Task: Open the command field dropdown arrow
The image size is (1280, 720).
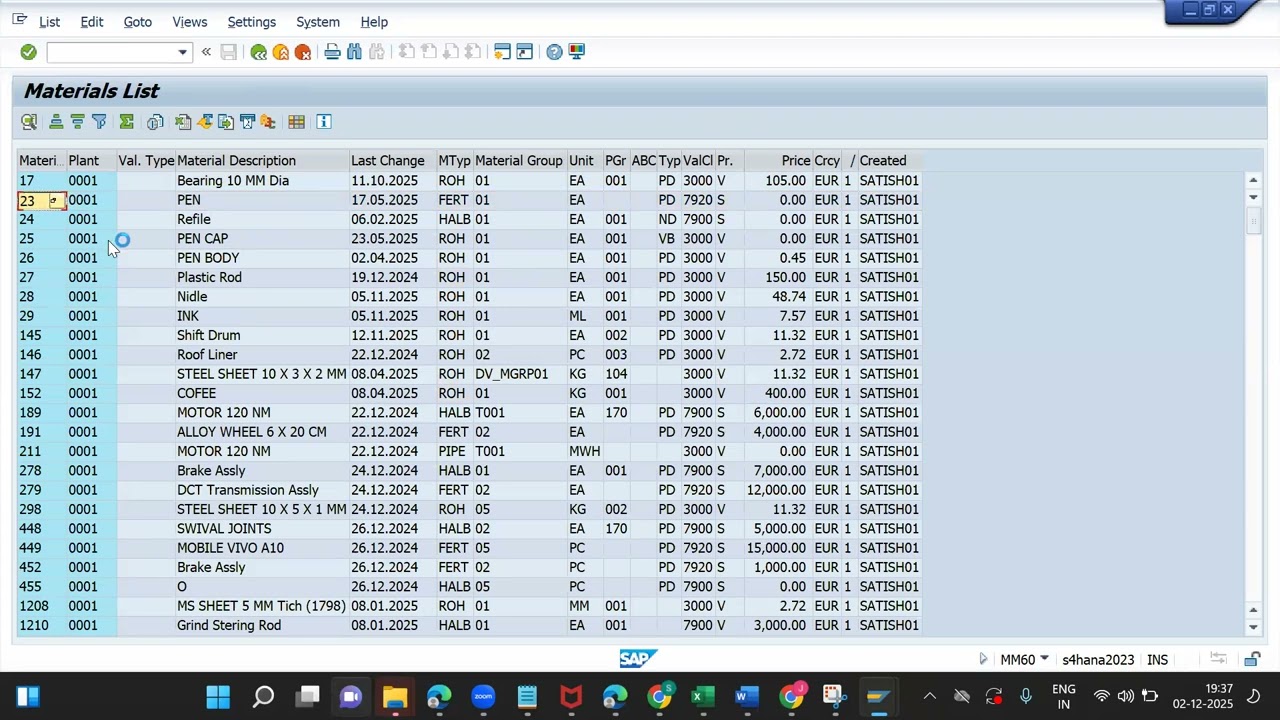Action: point(182,52)
